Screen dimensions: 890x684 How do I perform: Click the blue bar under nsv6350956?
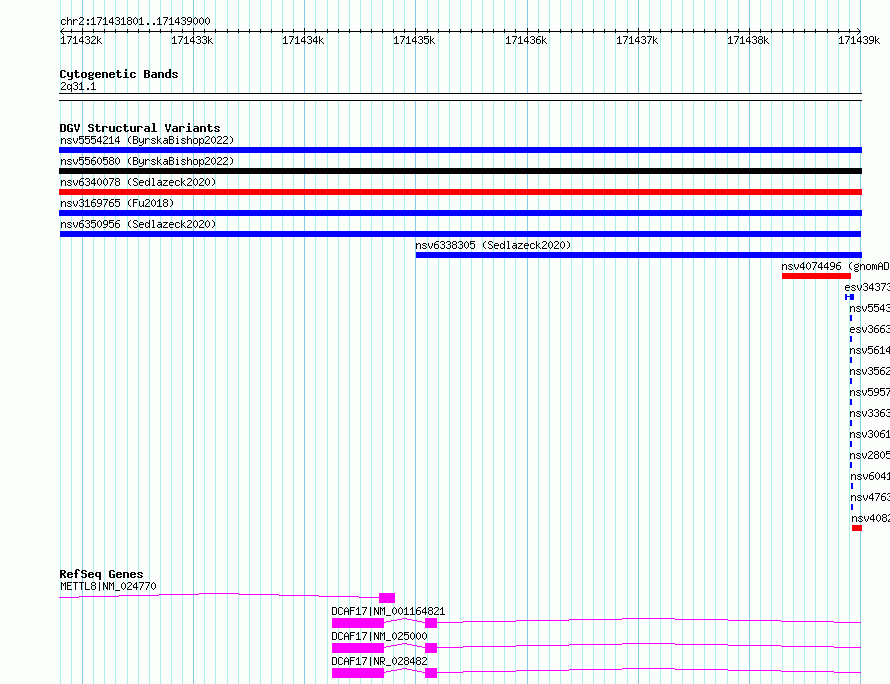(x=460, y=234)
